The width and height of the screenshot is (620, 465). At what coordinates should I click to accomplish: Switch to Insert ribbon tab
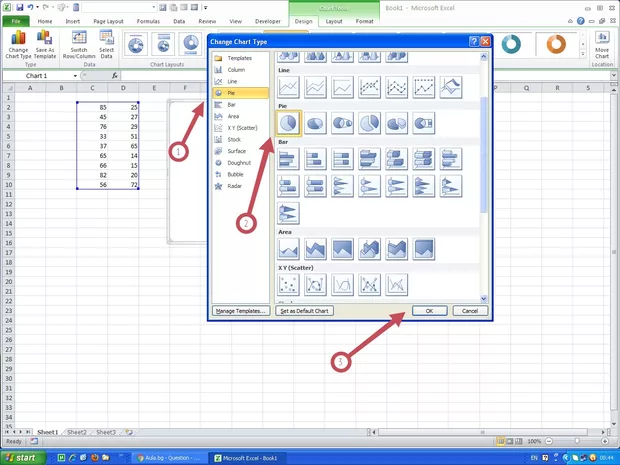point(72,21)
